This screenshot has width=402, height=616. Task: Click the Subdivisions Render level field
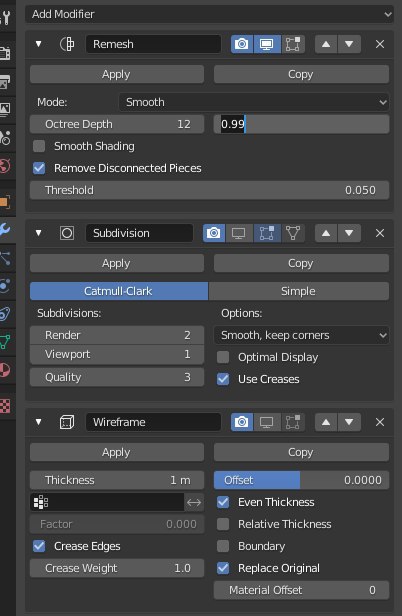pos(117,335)
